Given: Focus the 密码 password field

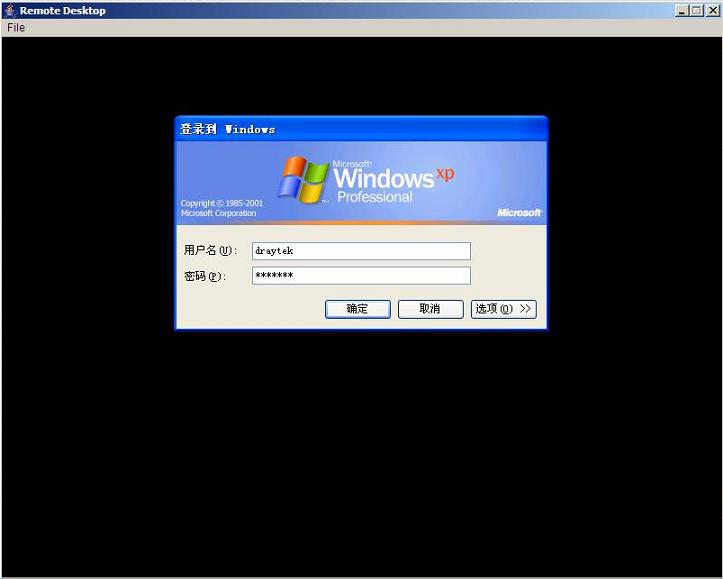Looking at the screenshot, I should (x=361, y=276).
